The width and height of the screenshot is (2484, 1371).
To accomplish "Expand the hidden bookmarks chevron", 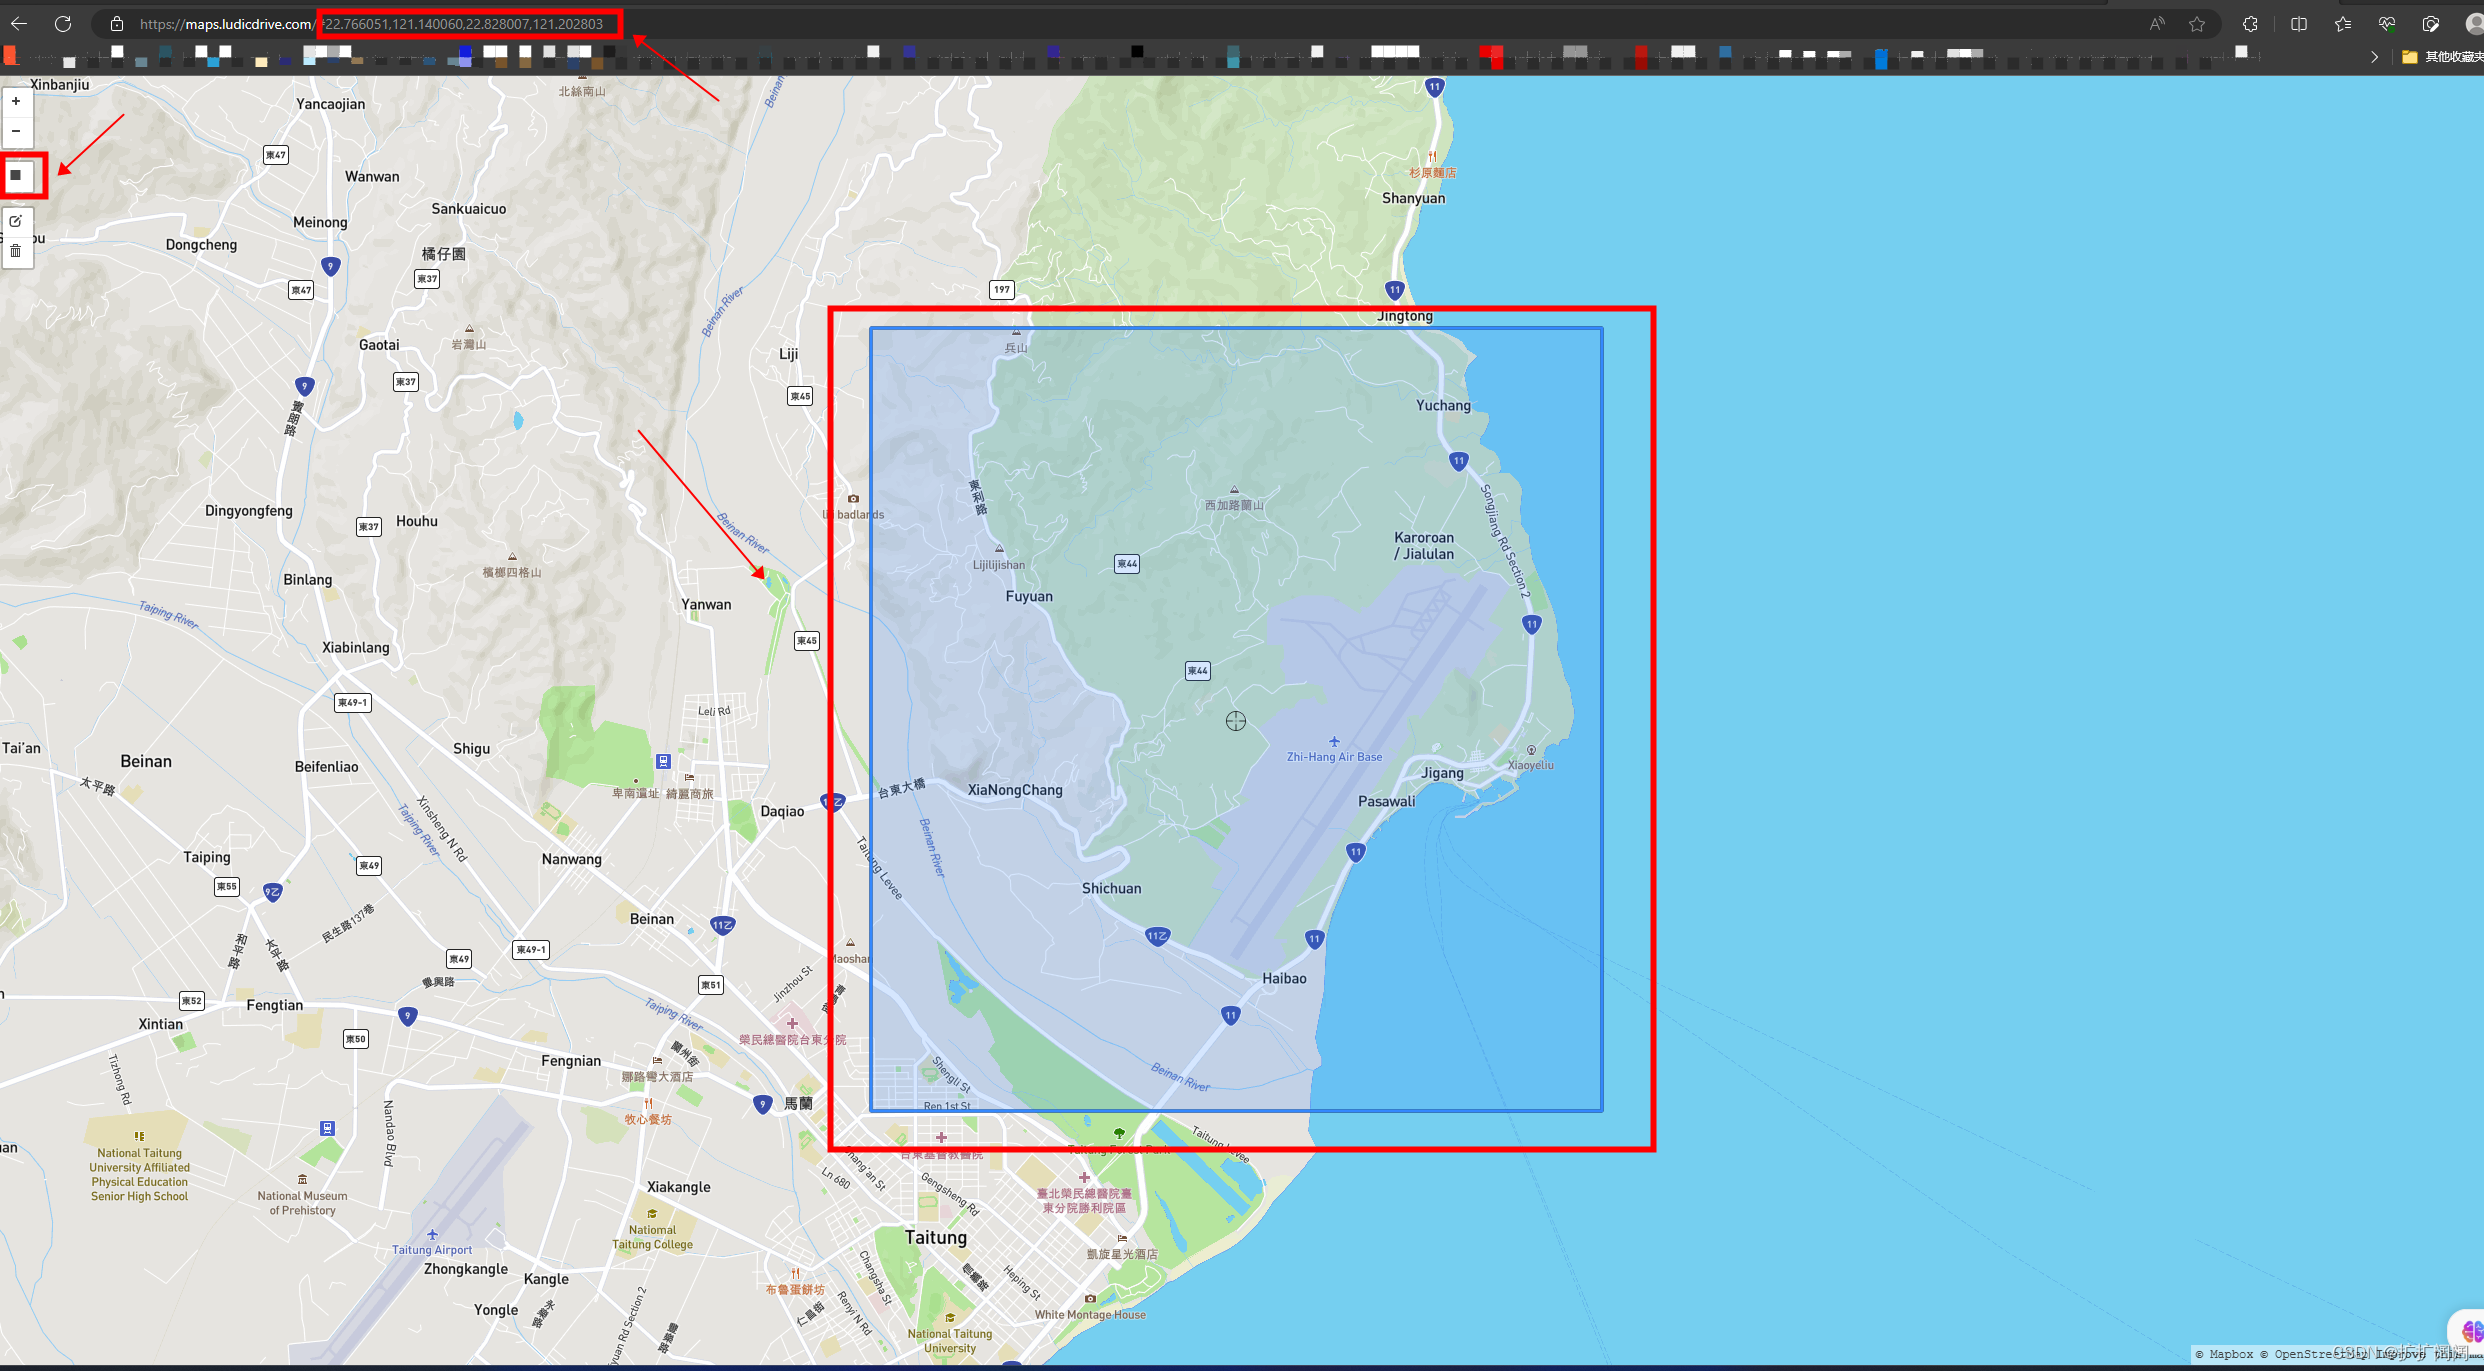I will coord(2375,57).
